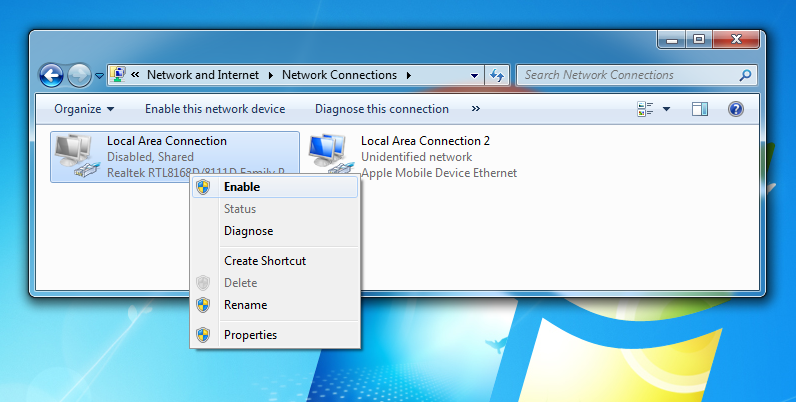The image size is (796, 402).
Task: Choose Diagnose from context menu
Action: pos(275,231)
